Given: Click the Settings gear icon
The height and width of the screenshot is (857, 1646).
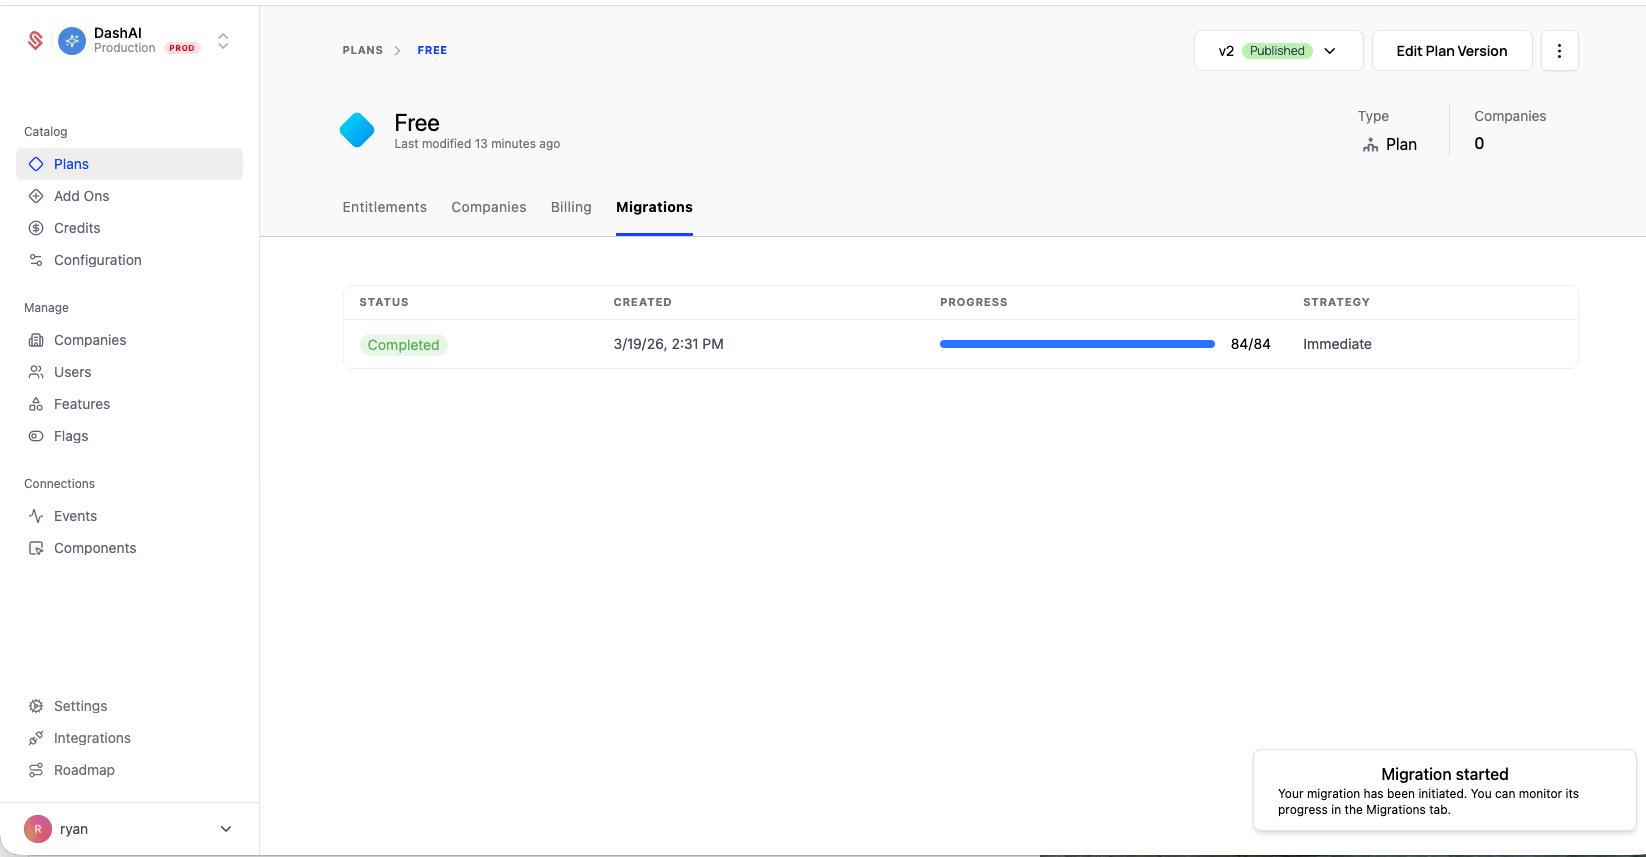Looking at the screenshot, I should pos(36,706).
